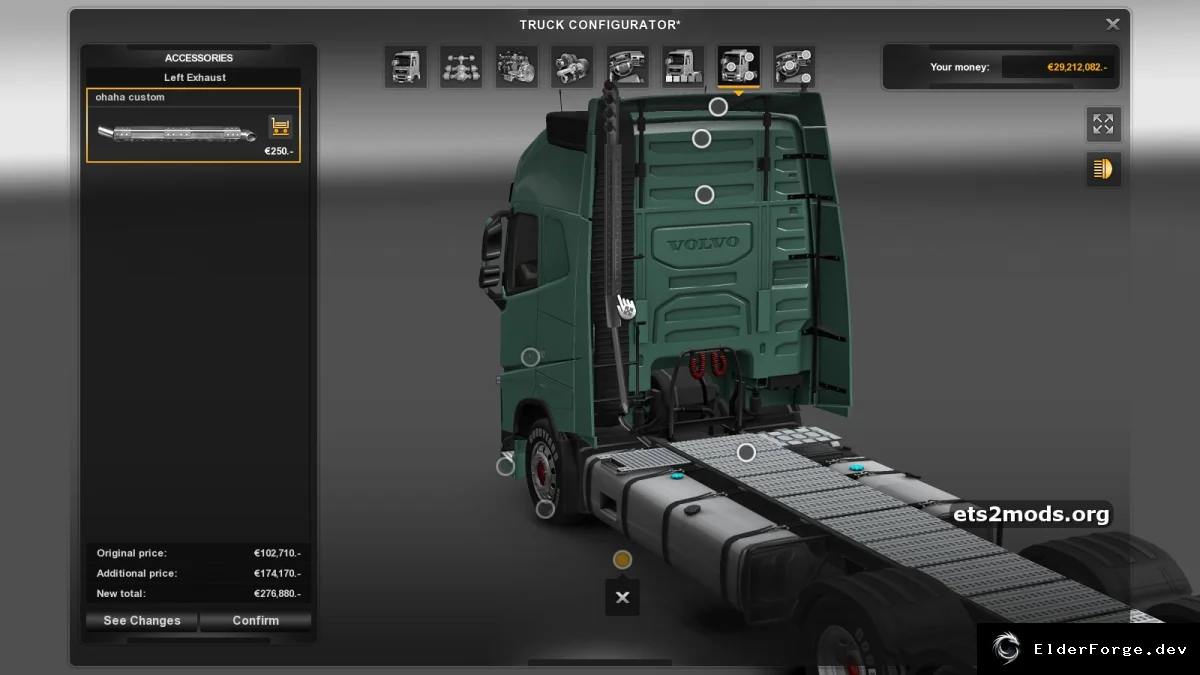Click the €250 item price
The height and width of the screenshot is (675, 1200).
tap(279, 151)
